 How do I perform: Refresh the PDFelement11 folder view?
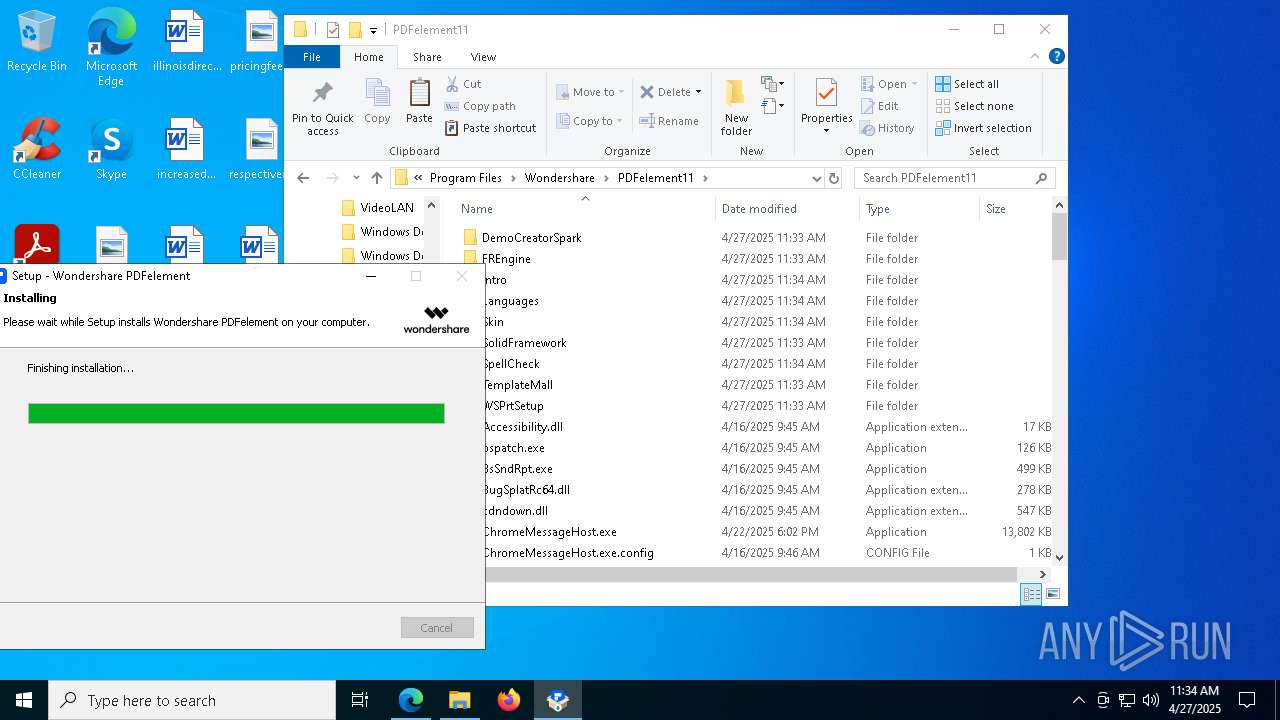coord(834,178)
